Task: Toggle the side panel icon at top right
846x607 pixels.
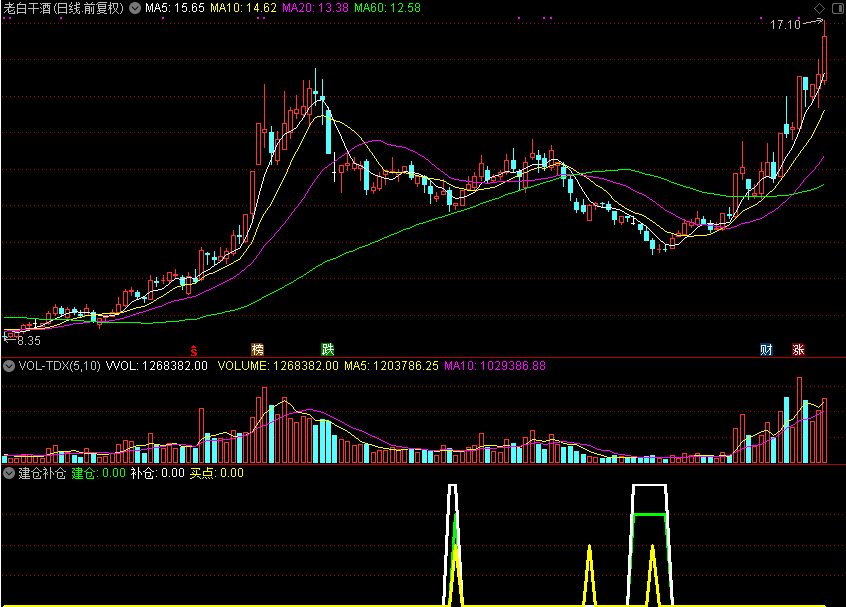Action: (838, 8)
